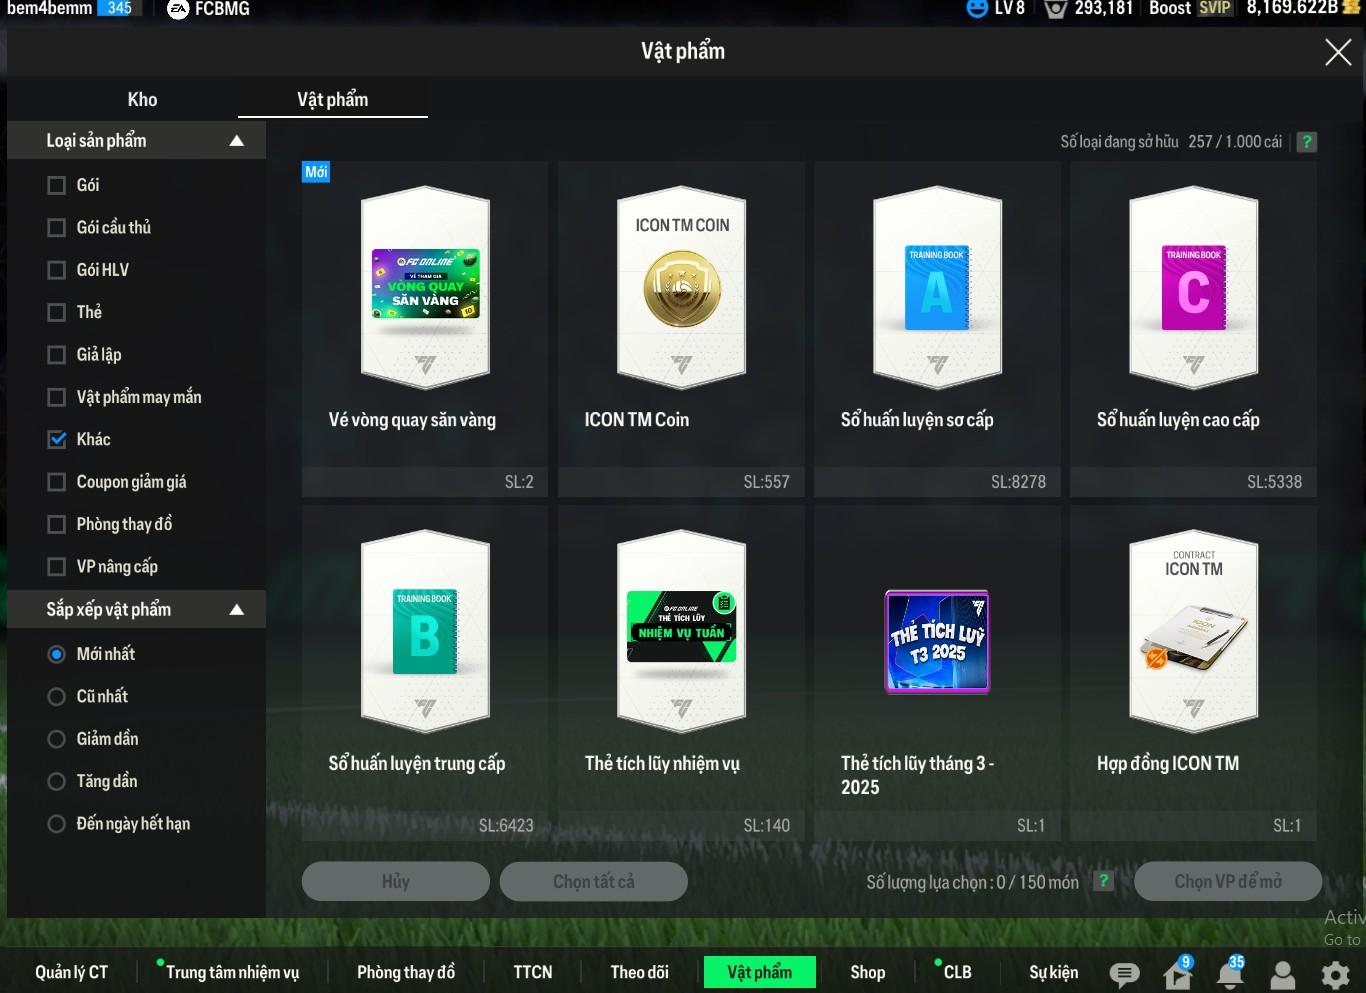1366x993 pixels.
Task: Click the Chọn tất cả button
Action: coord(593,881)
